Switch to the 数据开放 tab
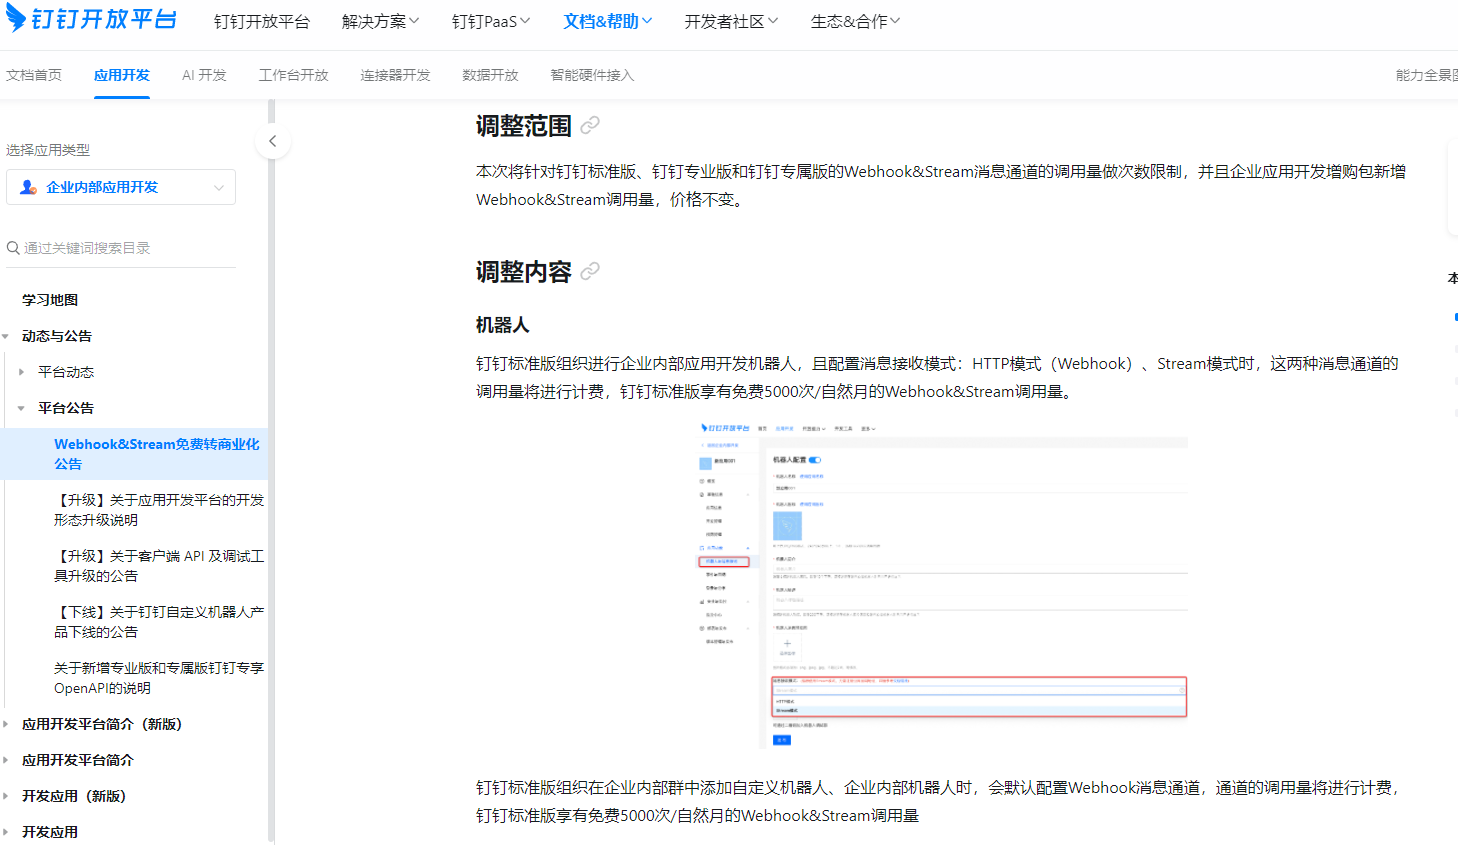 [491, 75]
